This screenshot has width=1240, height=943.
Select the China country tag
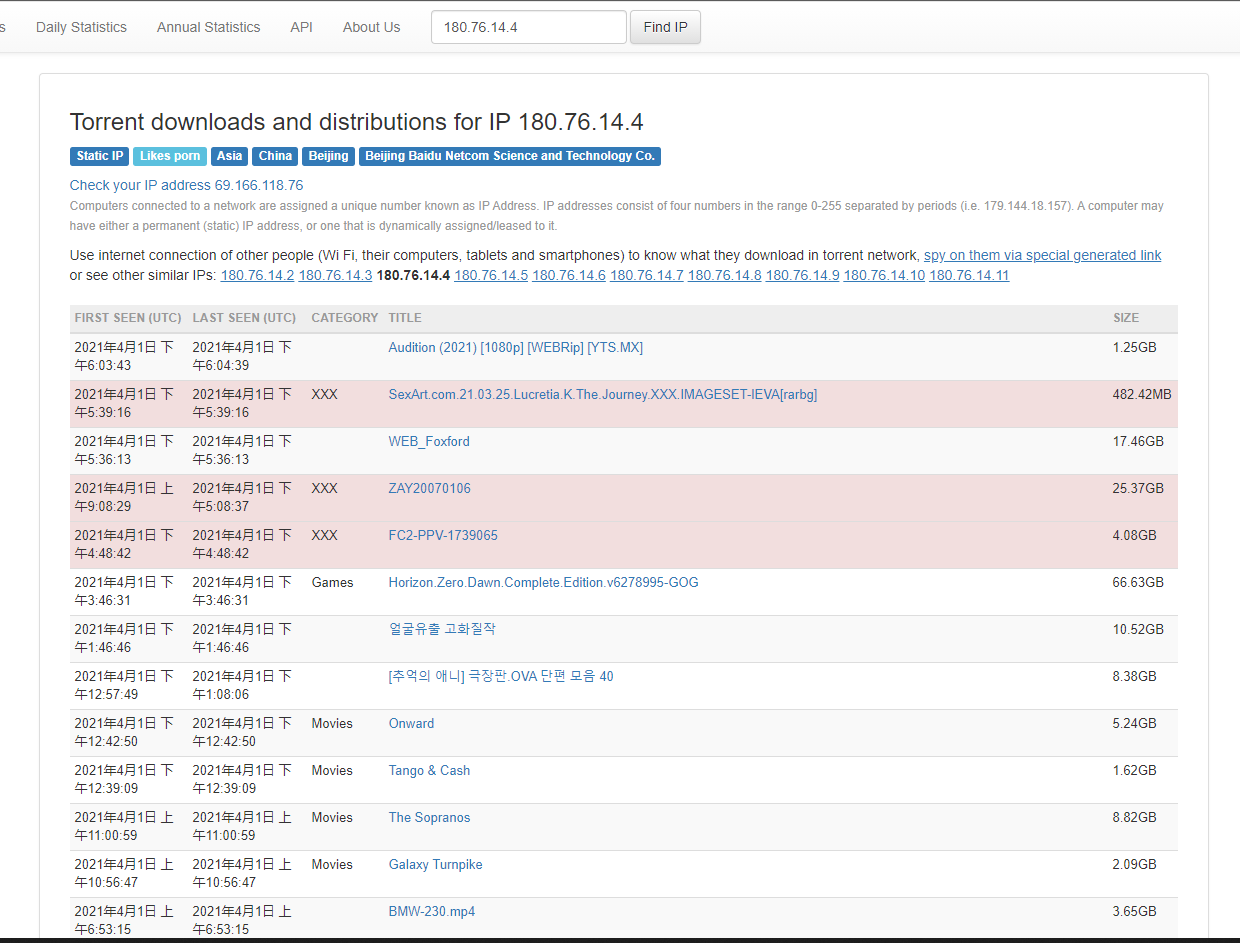pos(275,156)
